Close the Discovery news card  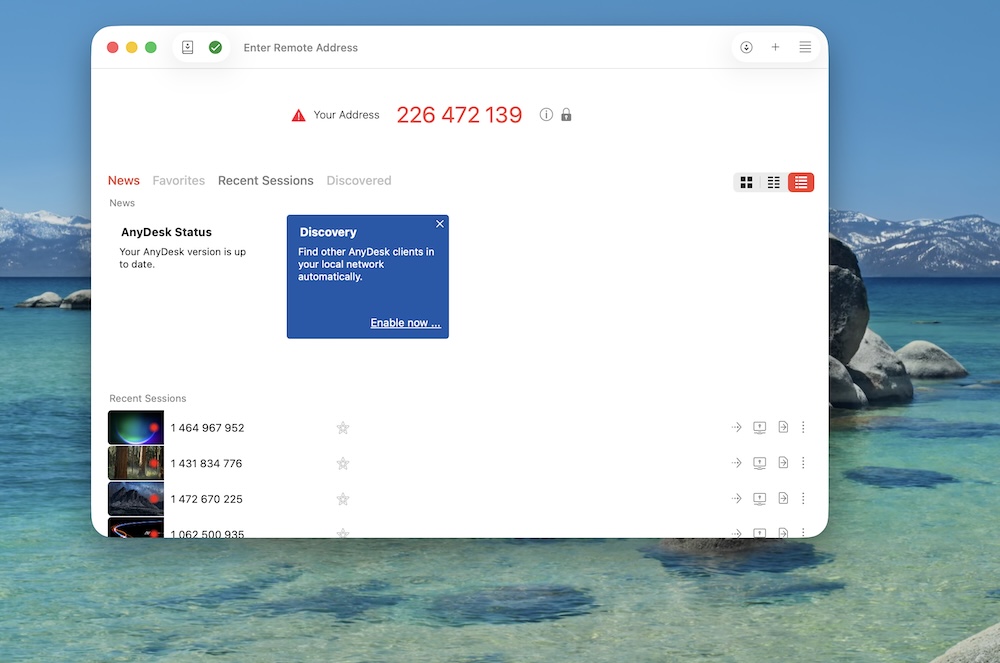point(439,224)
